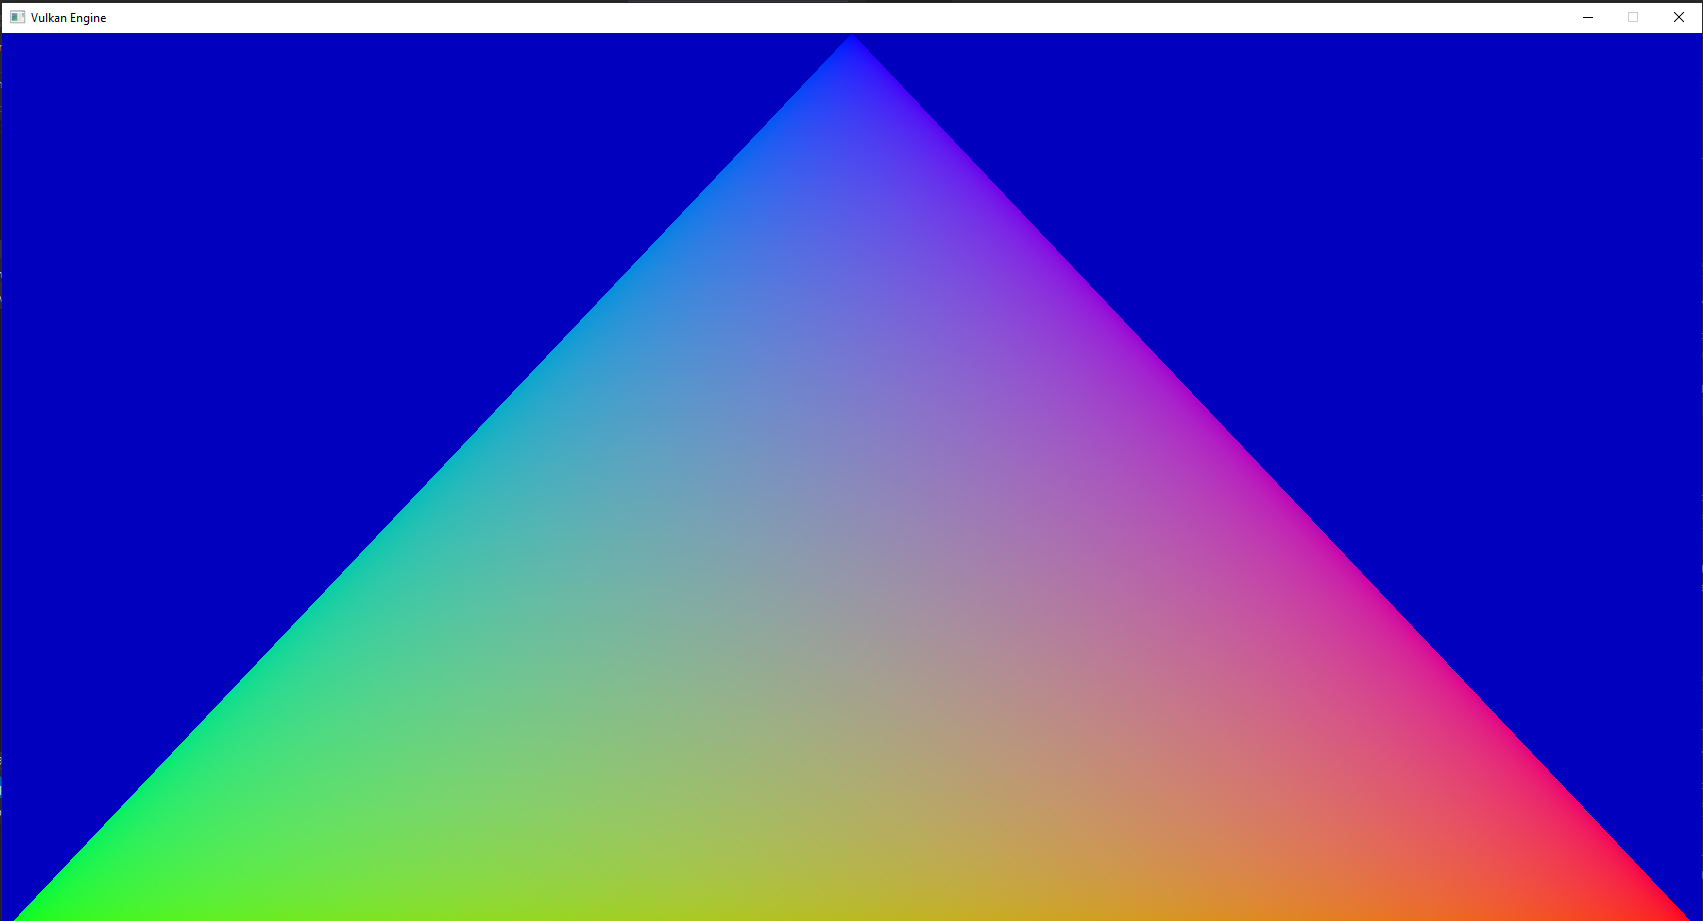Click the Vulkan Engine application icon
Viewport: 1703px width, 921px height.
16,16
